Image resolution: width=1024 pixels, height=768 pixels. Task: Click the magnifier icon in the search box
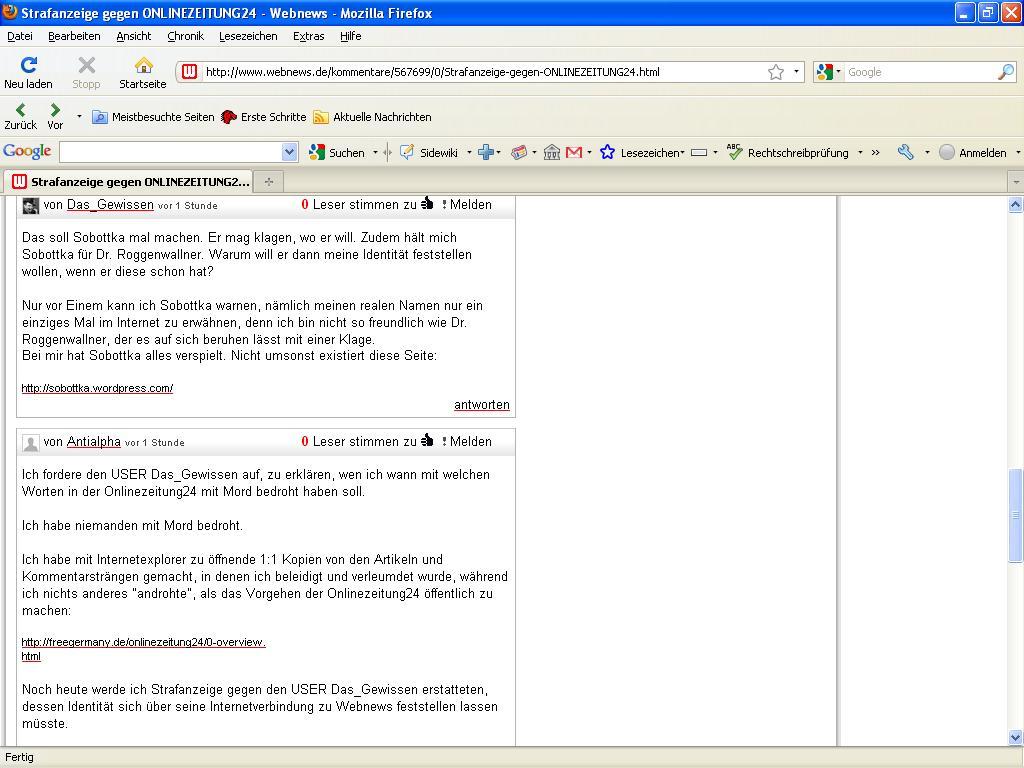[1005, 72]
